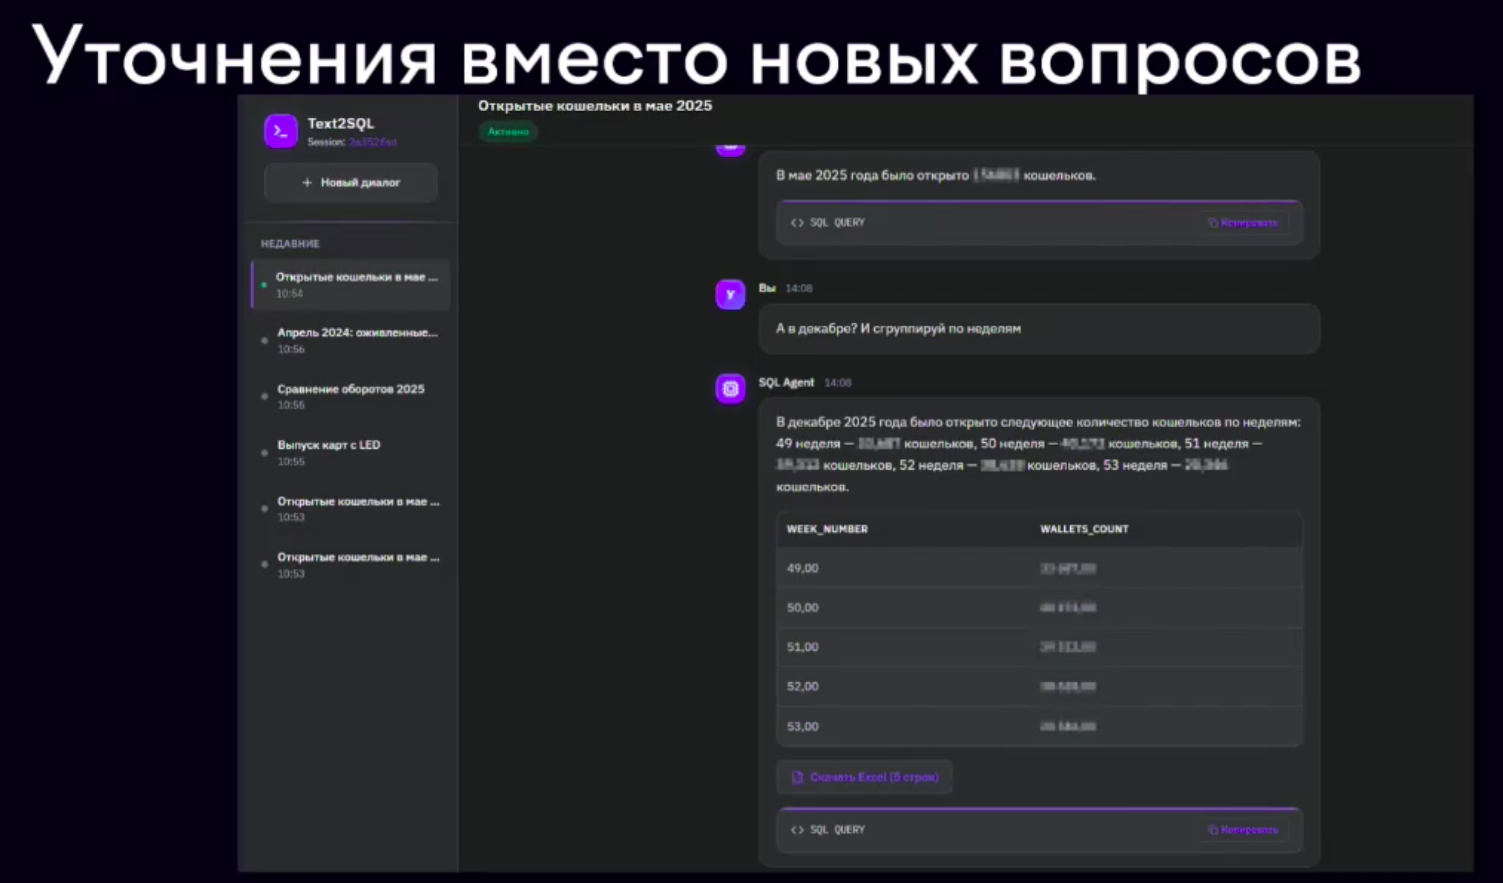This screenshot has height=883, width=1503.
Task: Copy the SQL of the May 2025 answer
Action: tap(1243, 223)
